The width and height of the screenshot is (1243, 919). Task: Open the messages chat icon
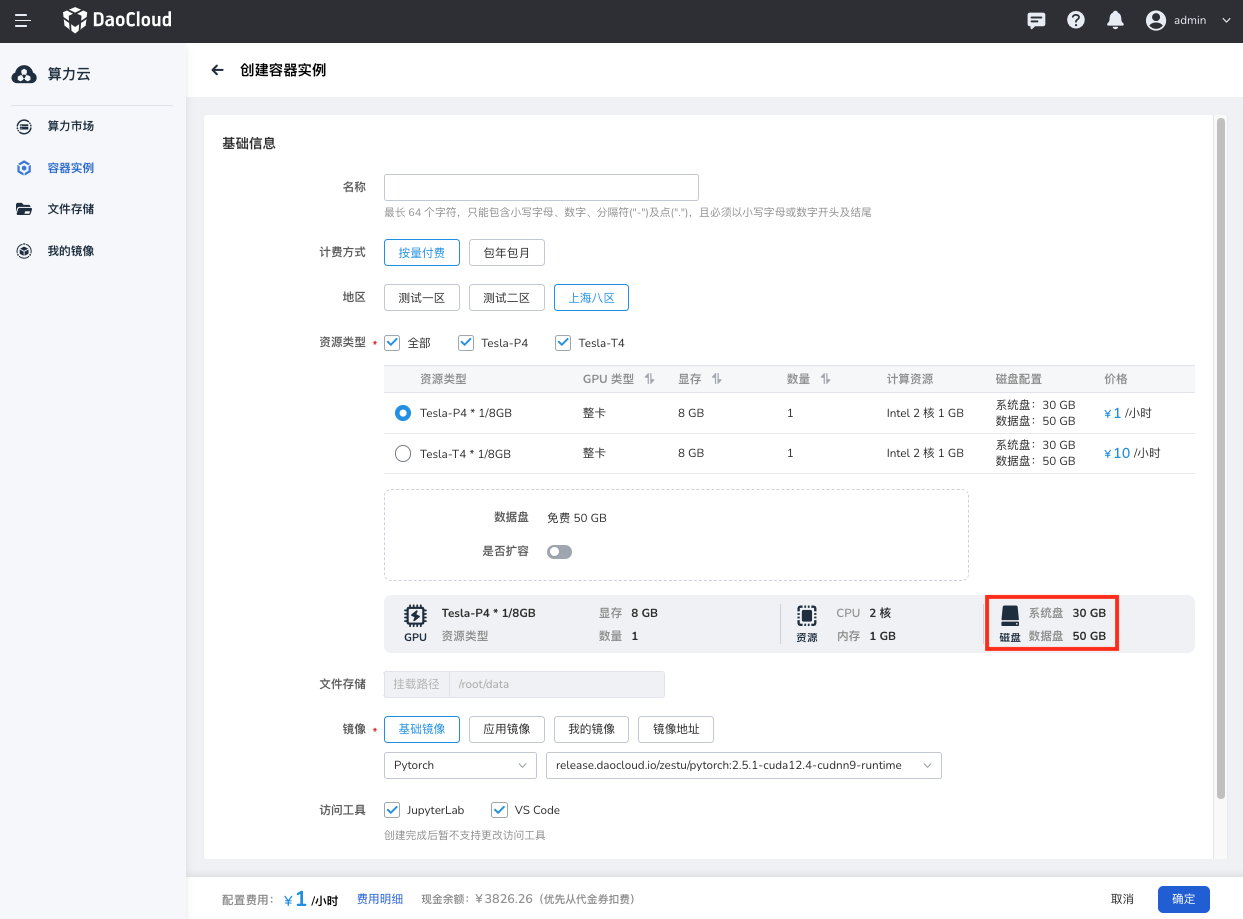[1037, 20]
